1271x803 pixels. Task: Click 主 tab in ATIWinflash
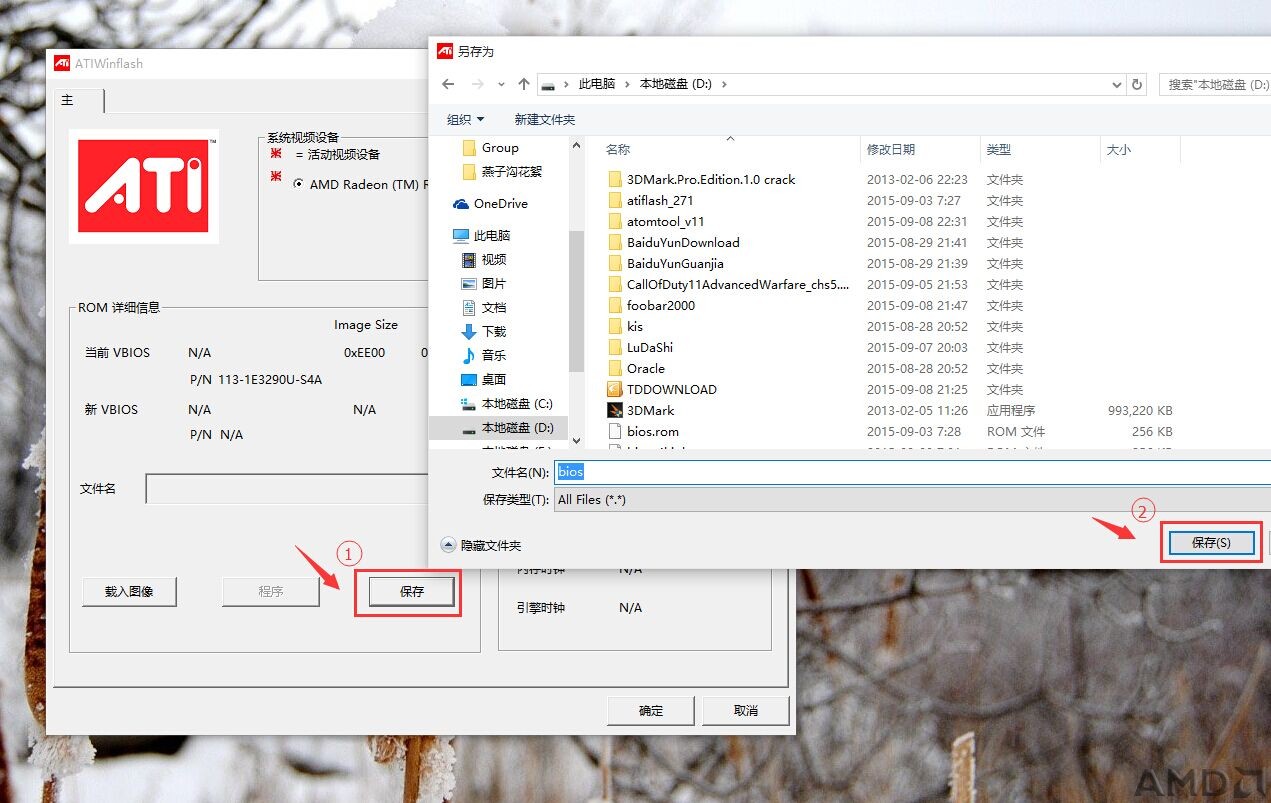click(x=79, y=100)
